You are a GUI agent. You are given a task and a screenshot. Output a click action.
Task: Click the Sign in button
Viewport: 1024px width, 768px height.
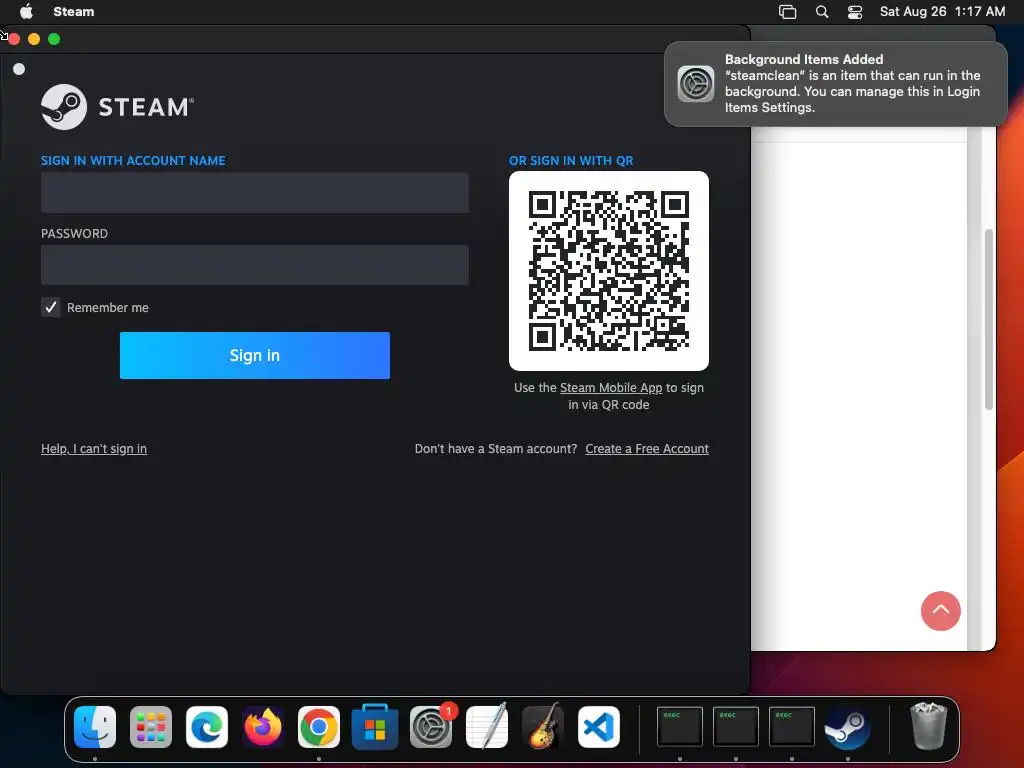pyautogui.click(x=255, y=355)
